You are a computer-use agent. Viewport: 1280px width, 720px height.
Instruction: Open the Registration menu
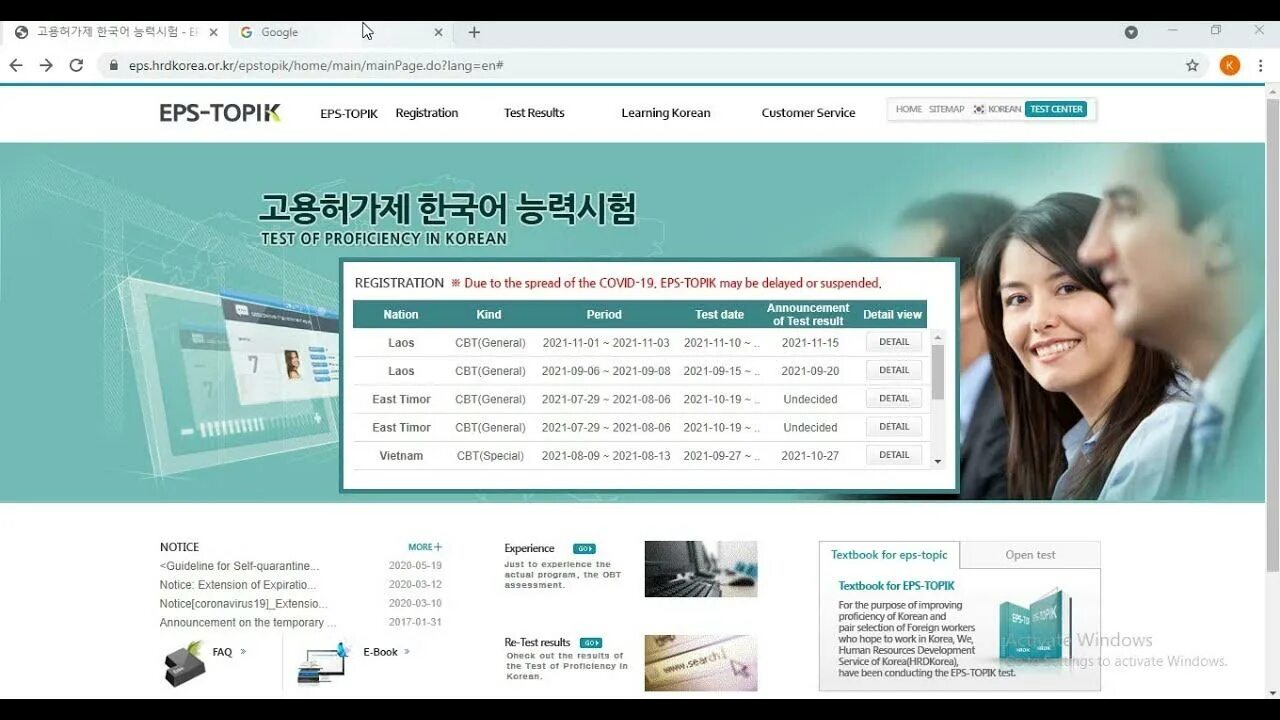(427, 113)
